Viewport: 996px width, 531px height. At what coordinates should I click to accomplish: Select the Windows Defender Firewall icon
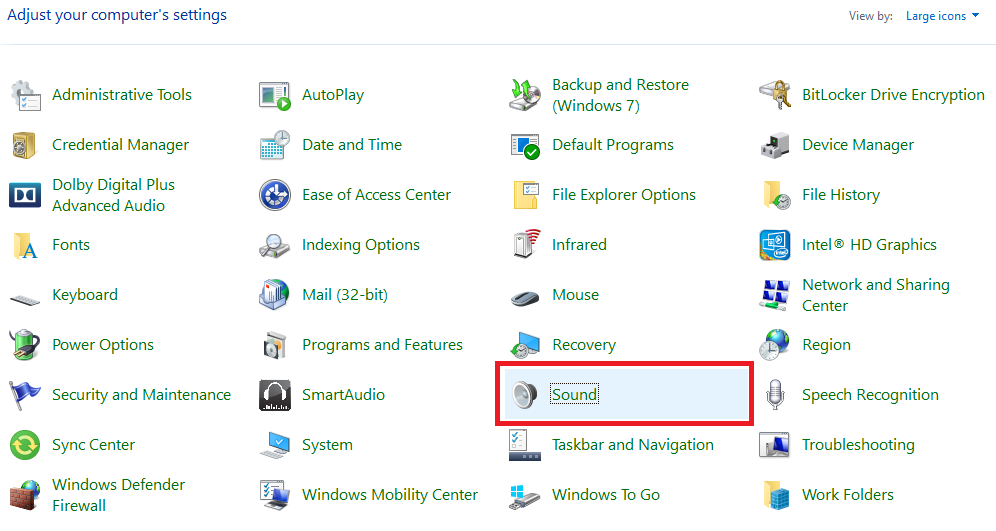point(25,495)
